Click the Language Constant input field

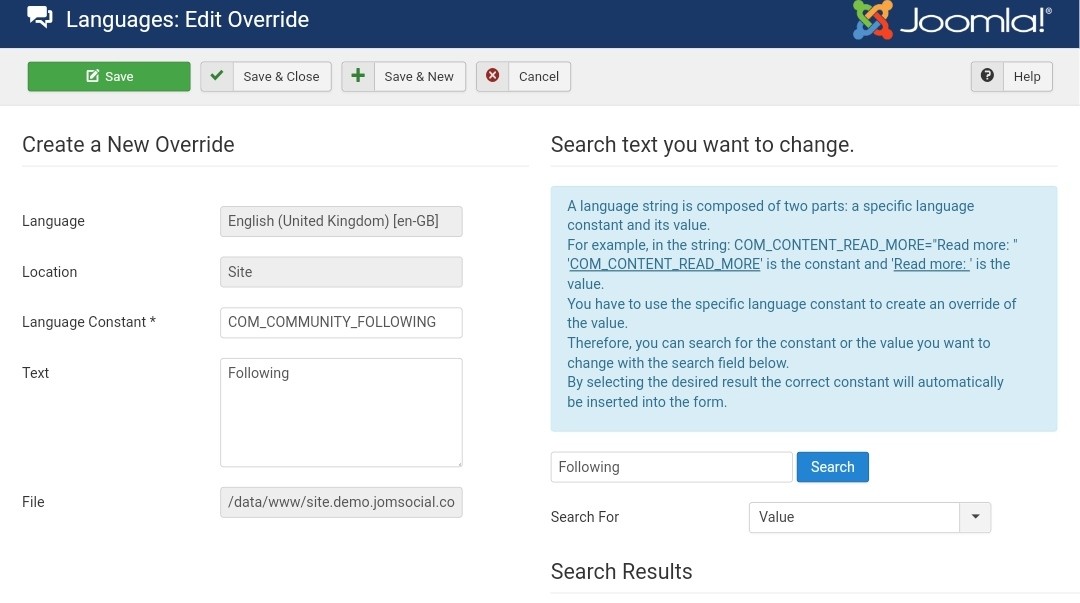click(x=341, y=322)
